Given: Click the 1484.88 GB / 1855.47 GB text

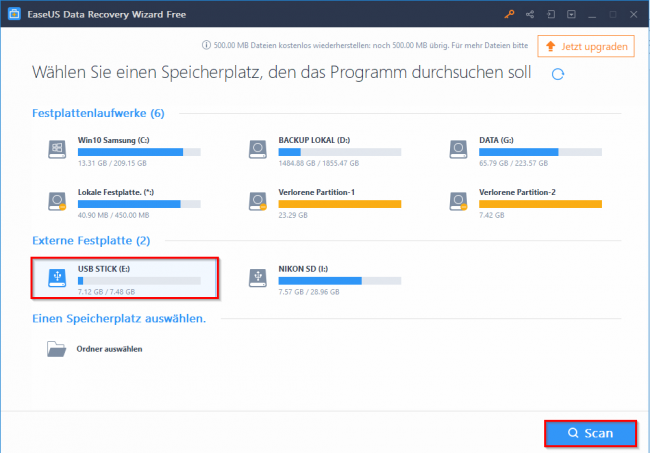Looking at the screenshot, I should pyautogui.click(x=319, y=163).
